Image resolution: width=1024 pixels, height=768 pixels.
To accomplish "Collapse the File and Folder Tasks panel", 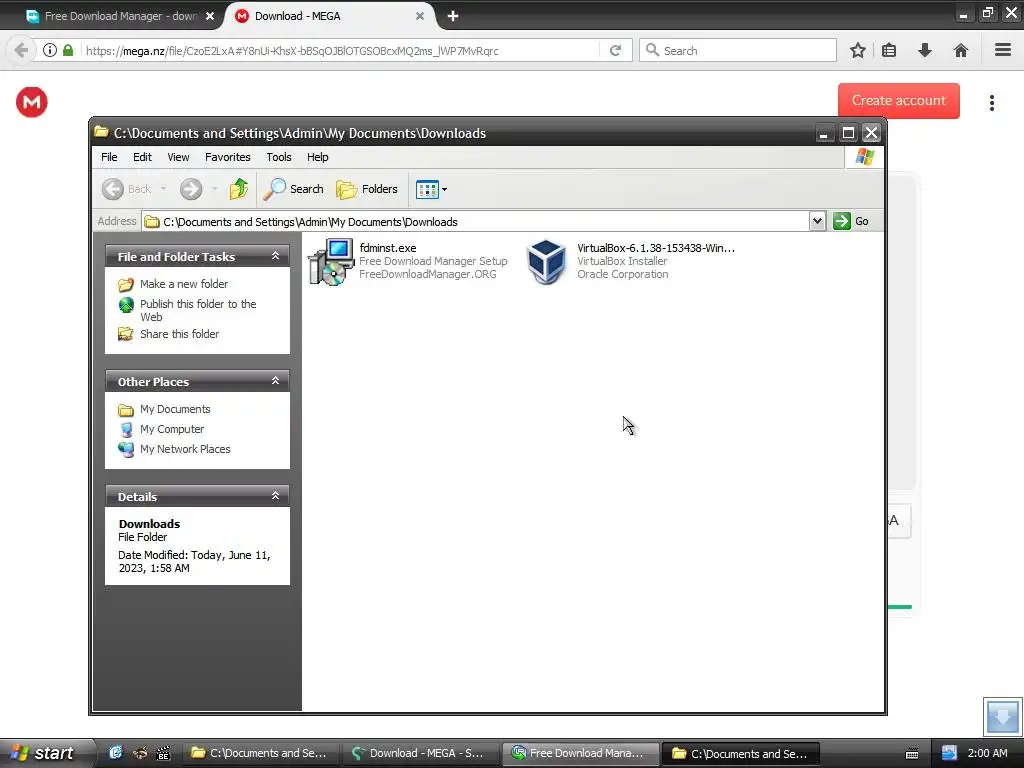I will coord(275,256).
